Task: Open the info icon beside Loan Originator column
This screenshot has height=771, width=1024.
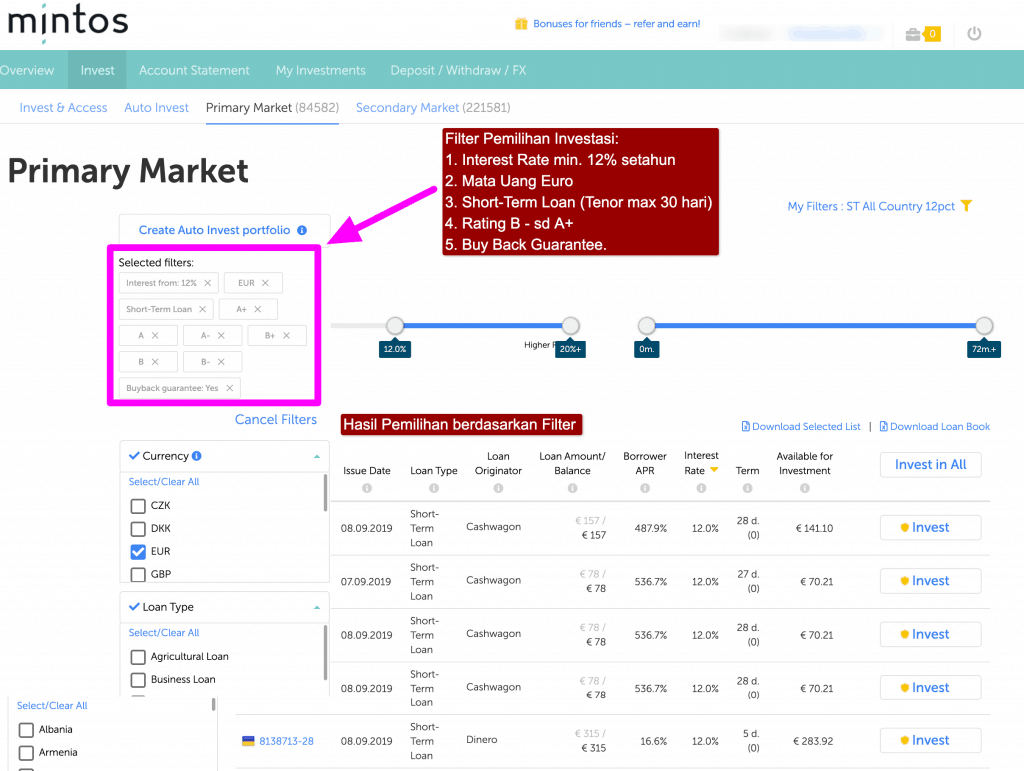Action: tap(498, 488)
